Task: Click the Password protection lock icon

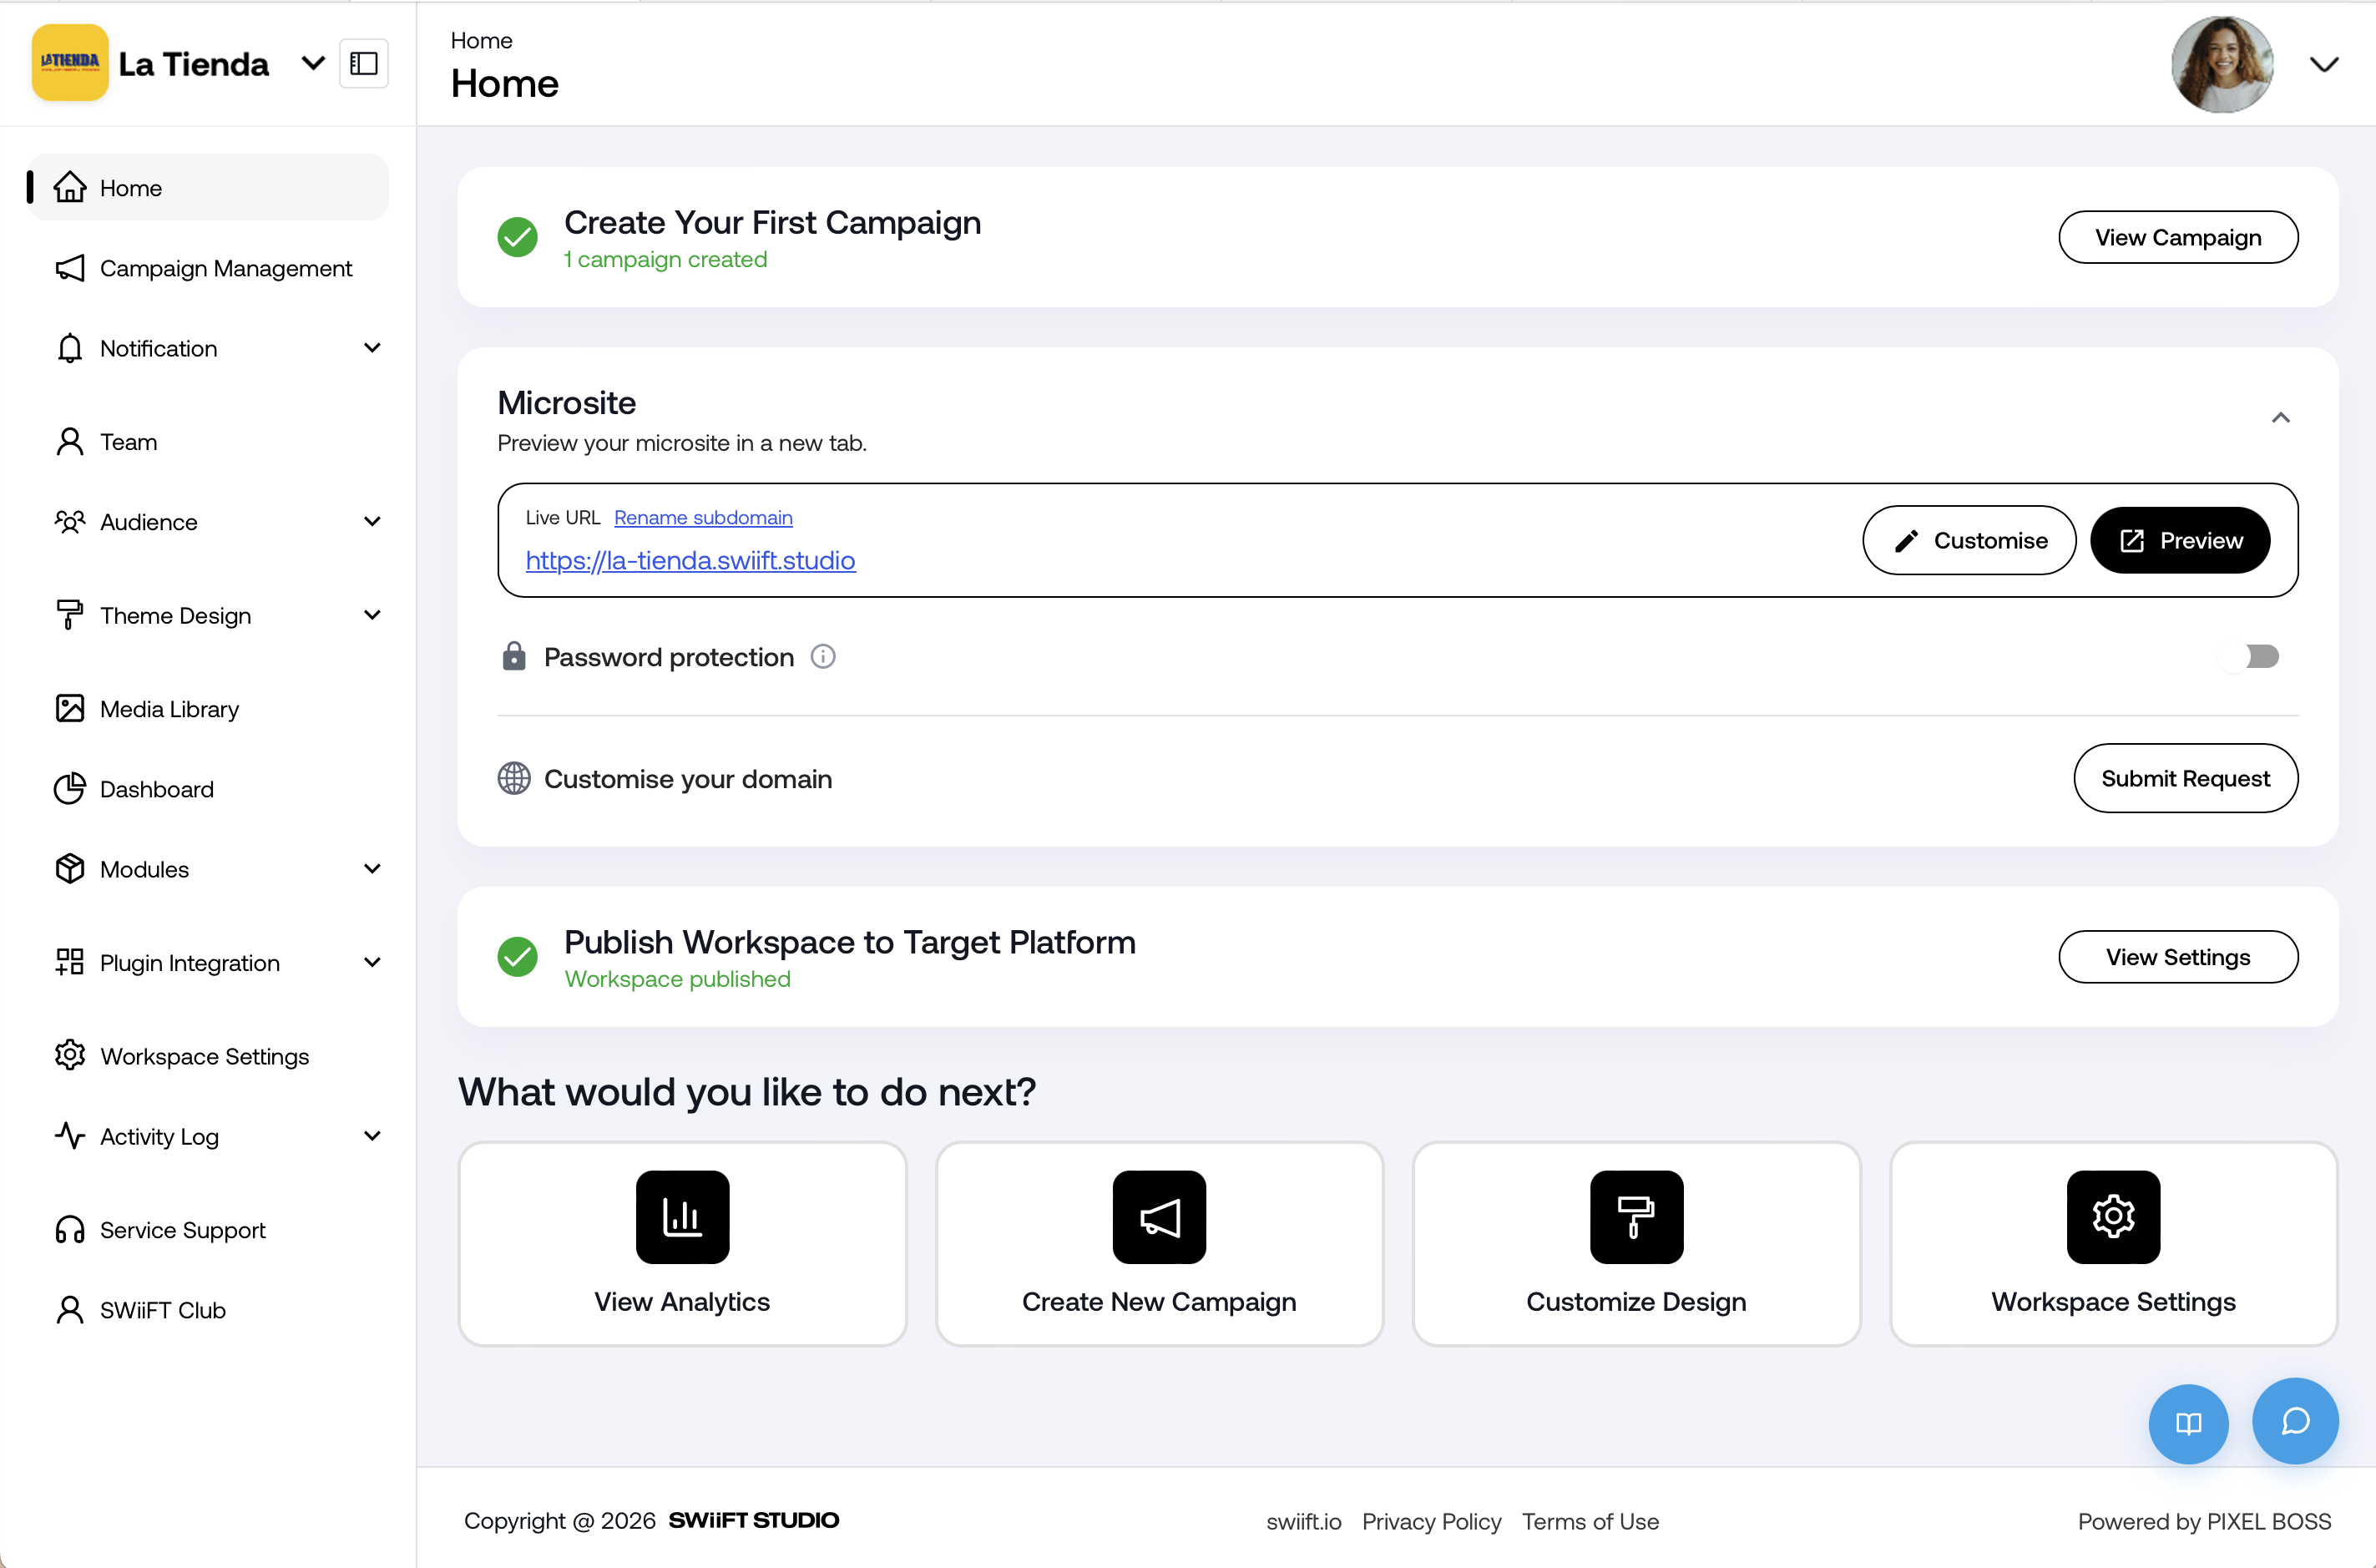Action: (514, 656)
